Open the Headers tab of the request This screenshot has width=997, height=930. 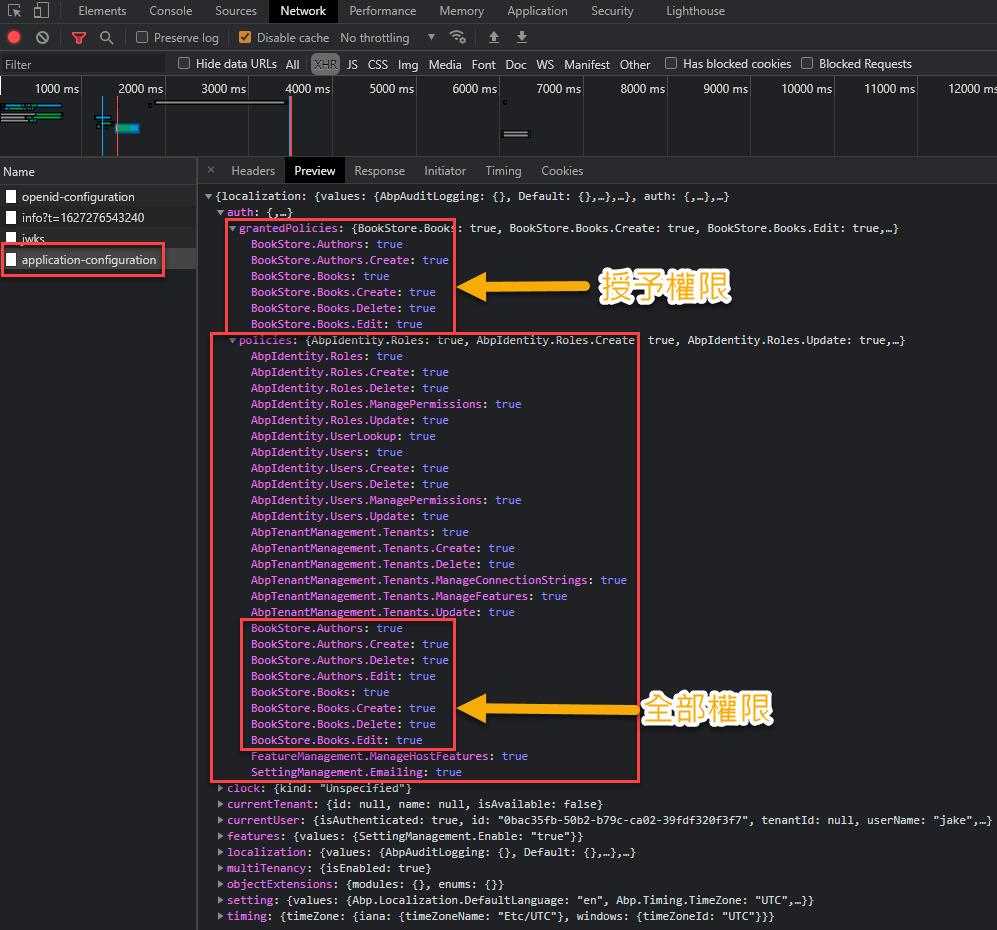tap(253, 171)
